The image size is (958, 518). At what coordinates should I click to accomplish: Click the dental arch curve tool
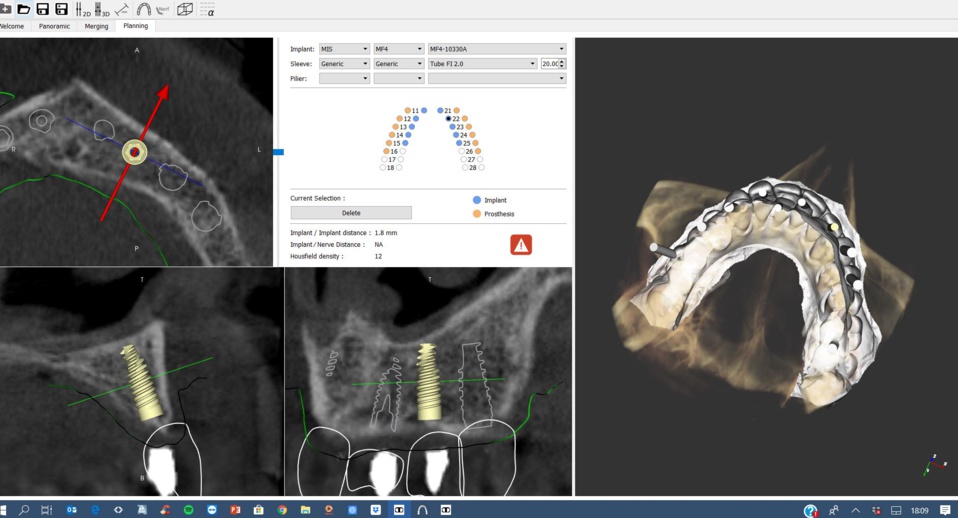[x=144, y=9]
